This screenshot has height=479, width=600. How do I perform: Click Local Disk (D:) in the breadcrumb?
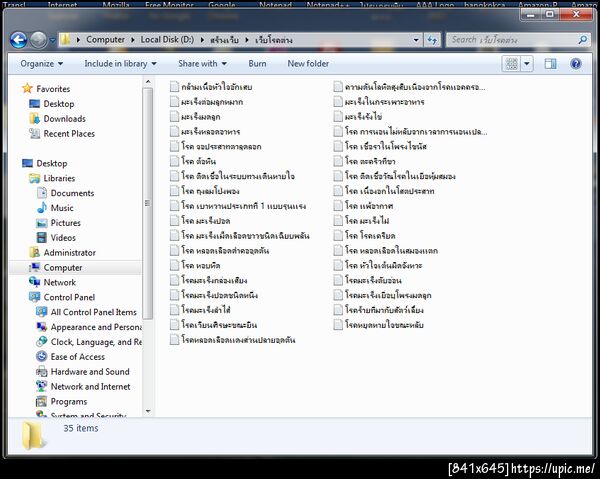tap(167, 39)
